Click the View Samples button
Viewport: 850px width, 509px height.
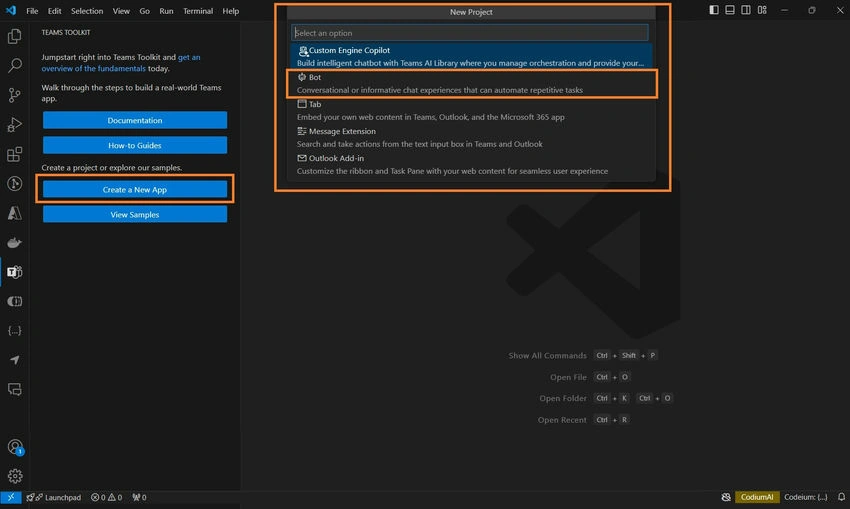pyautogui.click(x=135, y=215)
